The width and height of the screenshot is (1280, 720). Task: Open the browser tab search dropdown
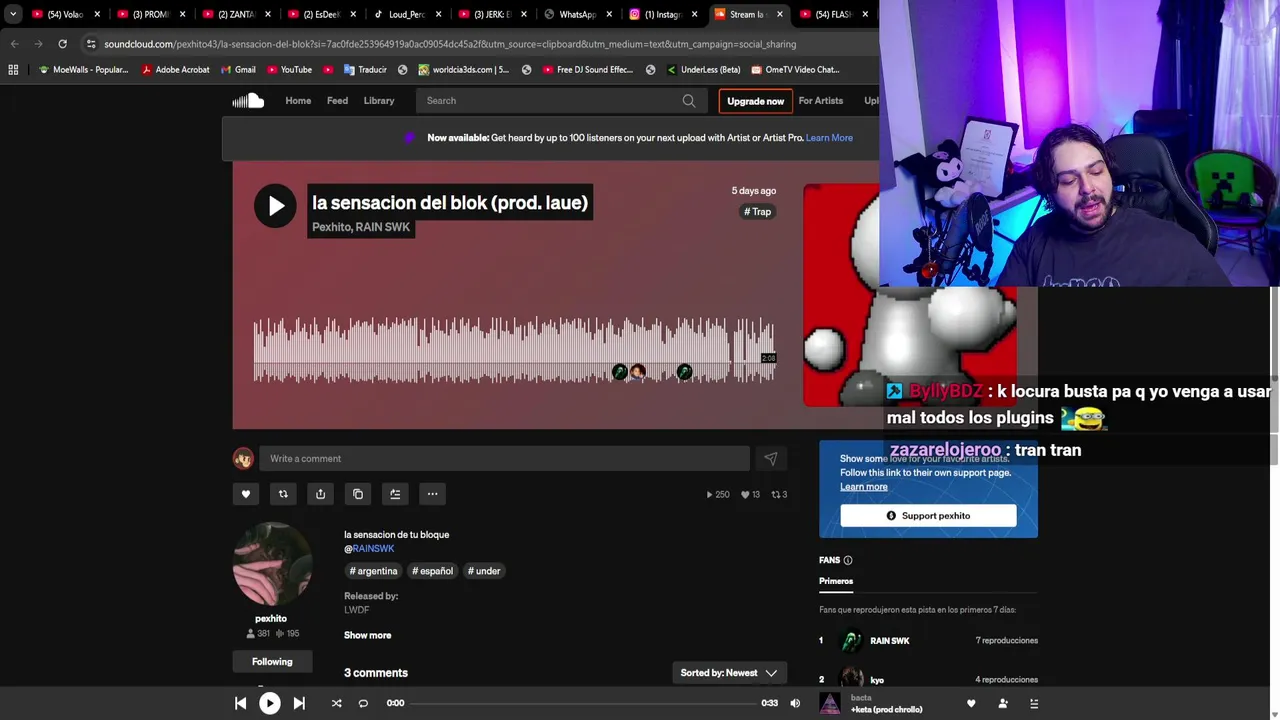[12, 14]
